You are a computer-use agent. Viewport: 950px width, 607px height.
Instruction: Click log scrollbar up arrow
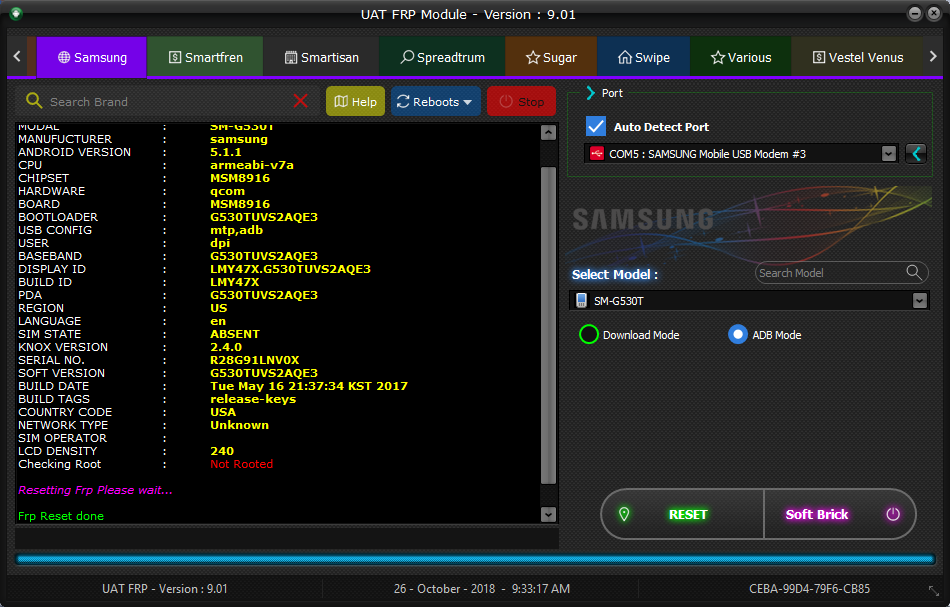[x=548, y=133]
